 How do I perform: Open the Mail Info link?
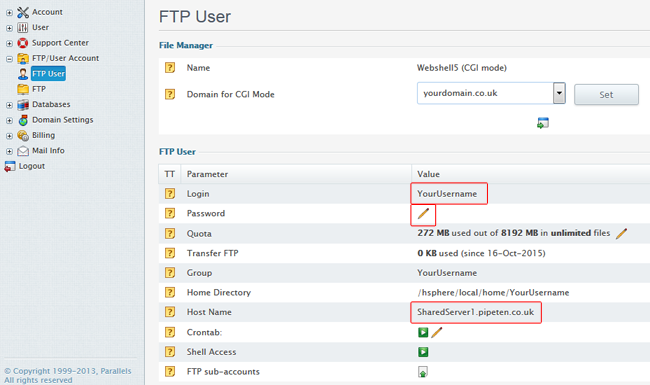[49, 150]
